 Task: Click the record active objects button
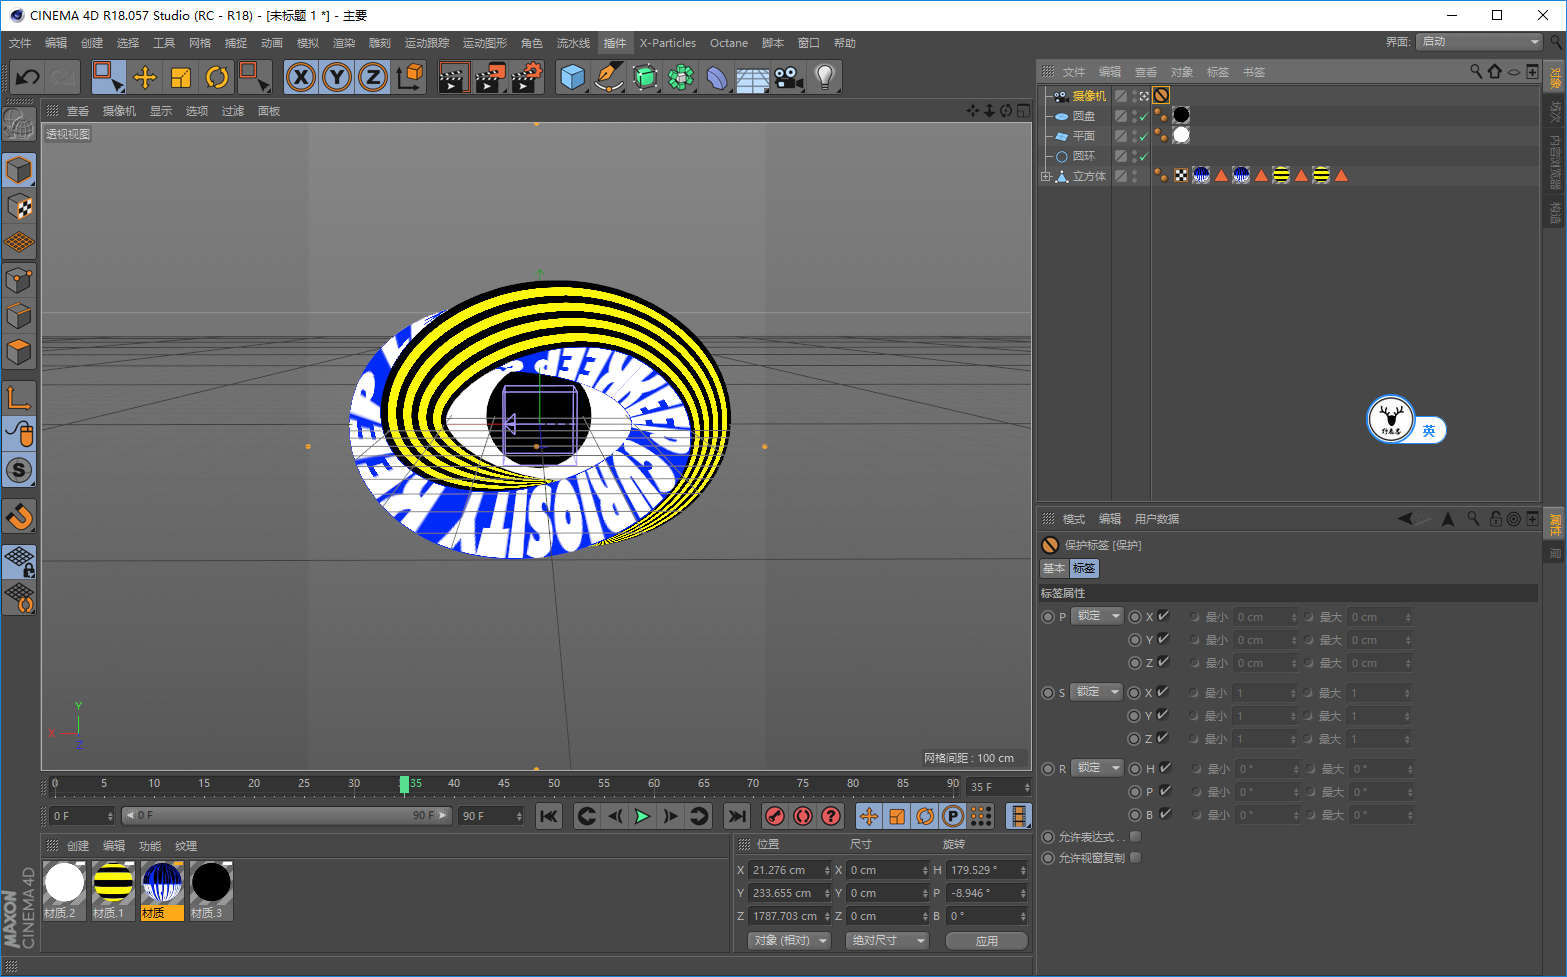(774, 816)
